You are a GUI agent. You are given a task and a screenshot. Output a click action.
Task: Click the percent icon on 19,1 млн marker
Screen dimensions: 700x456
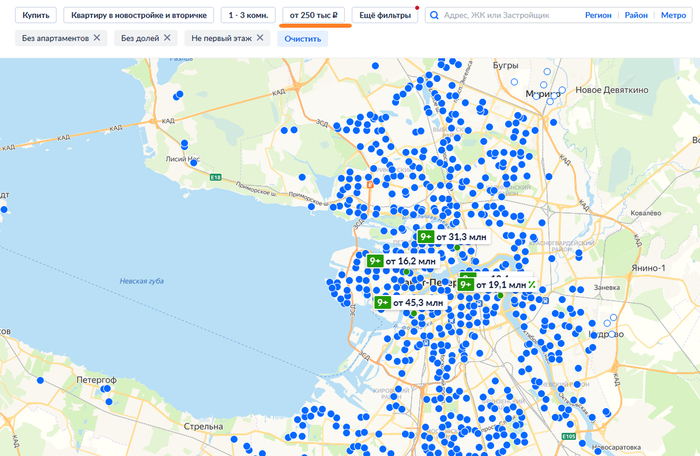(x=532, y=284)
